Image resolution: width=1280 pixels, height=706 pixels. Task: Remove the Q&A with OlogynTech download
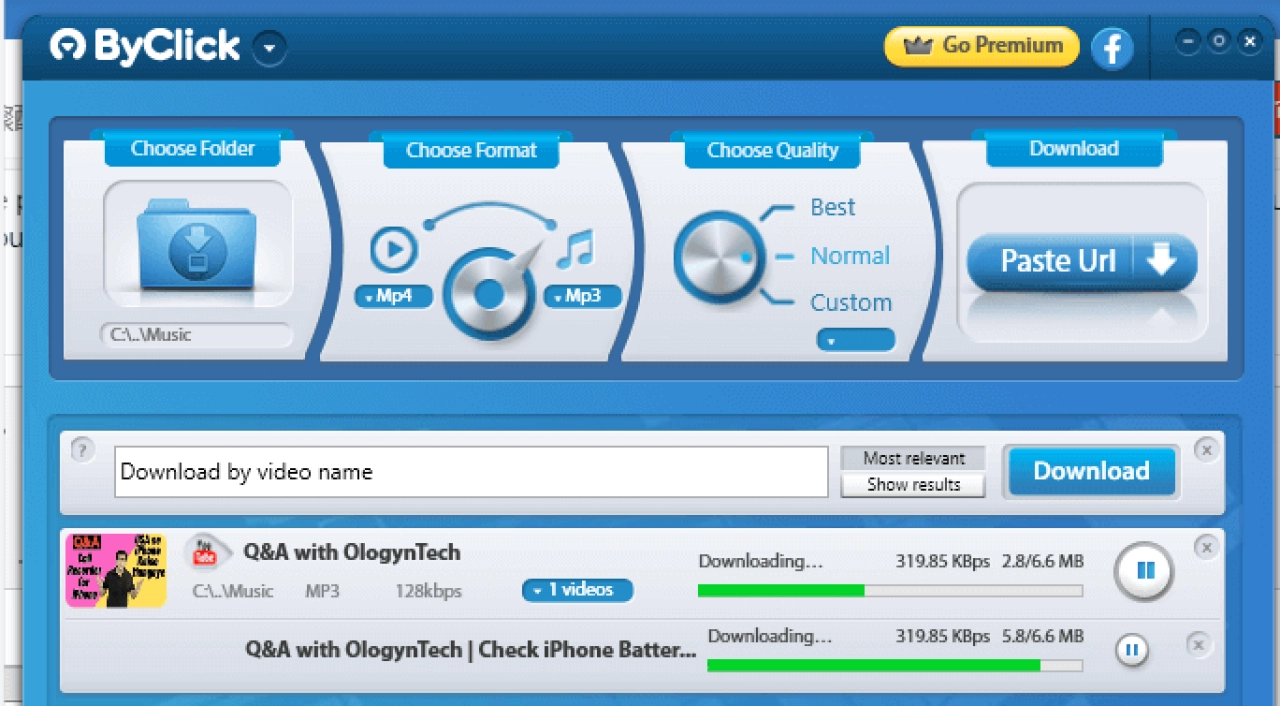(1206, 547)
